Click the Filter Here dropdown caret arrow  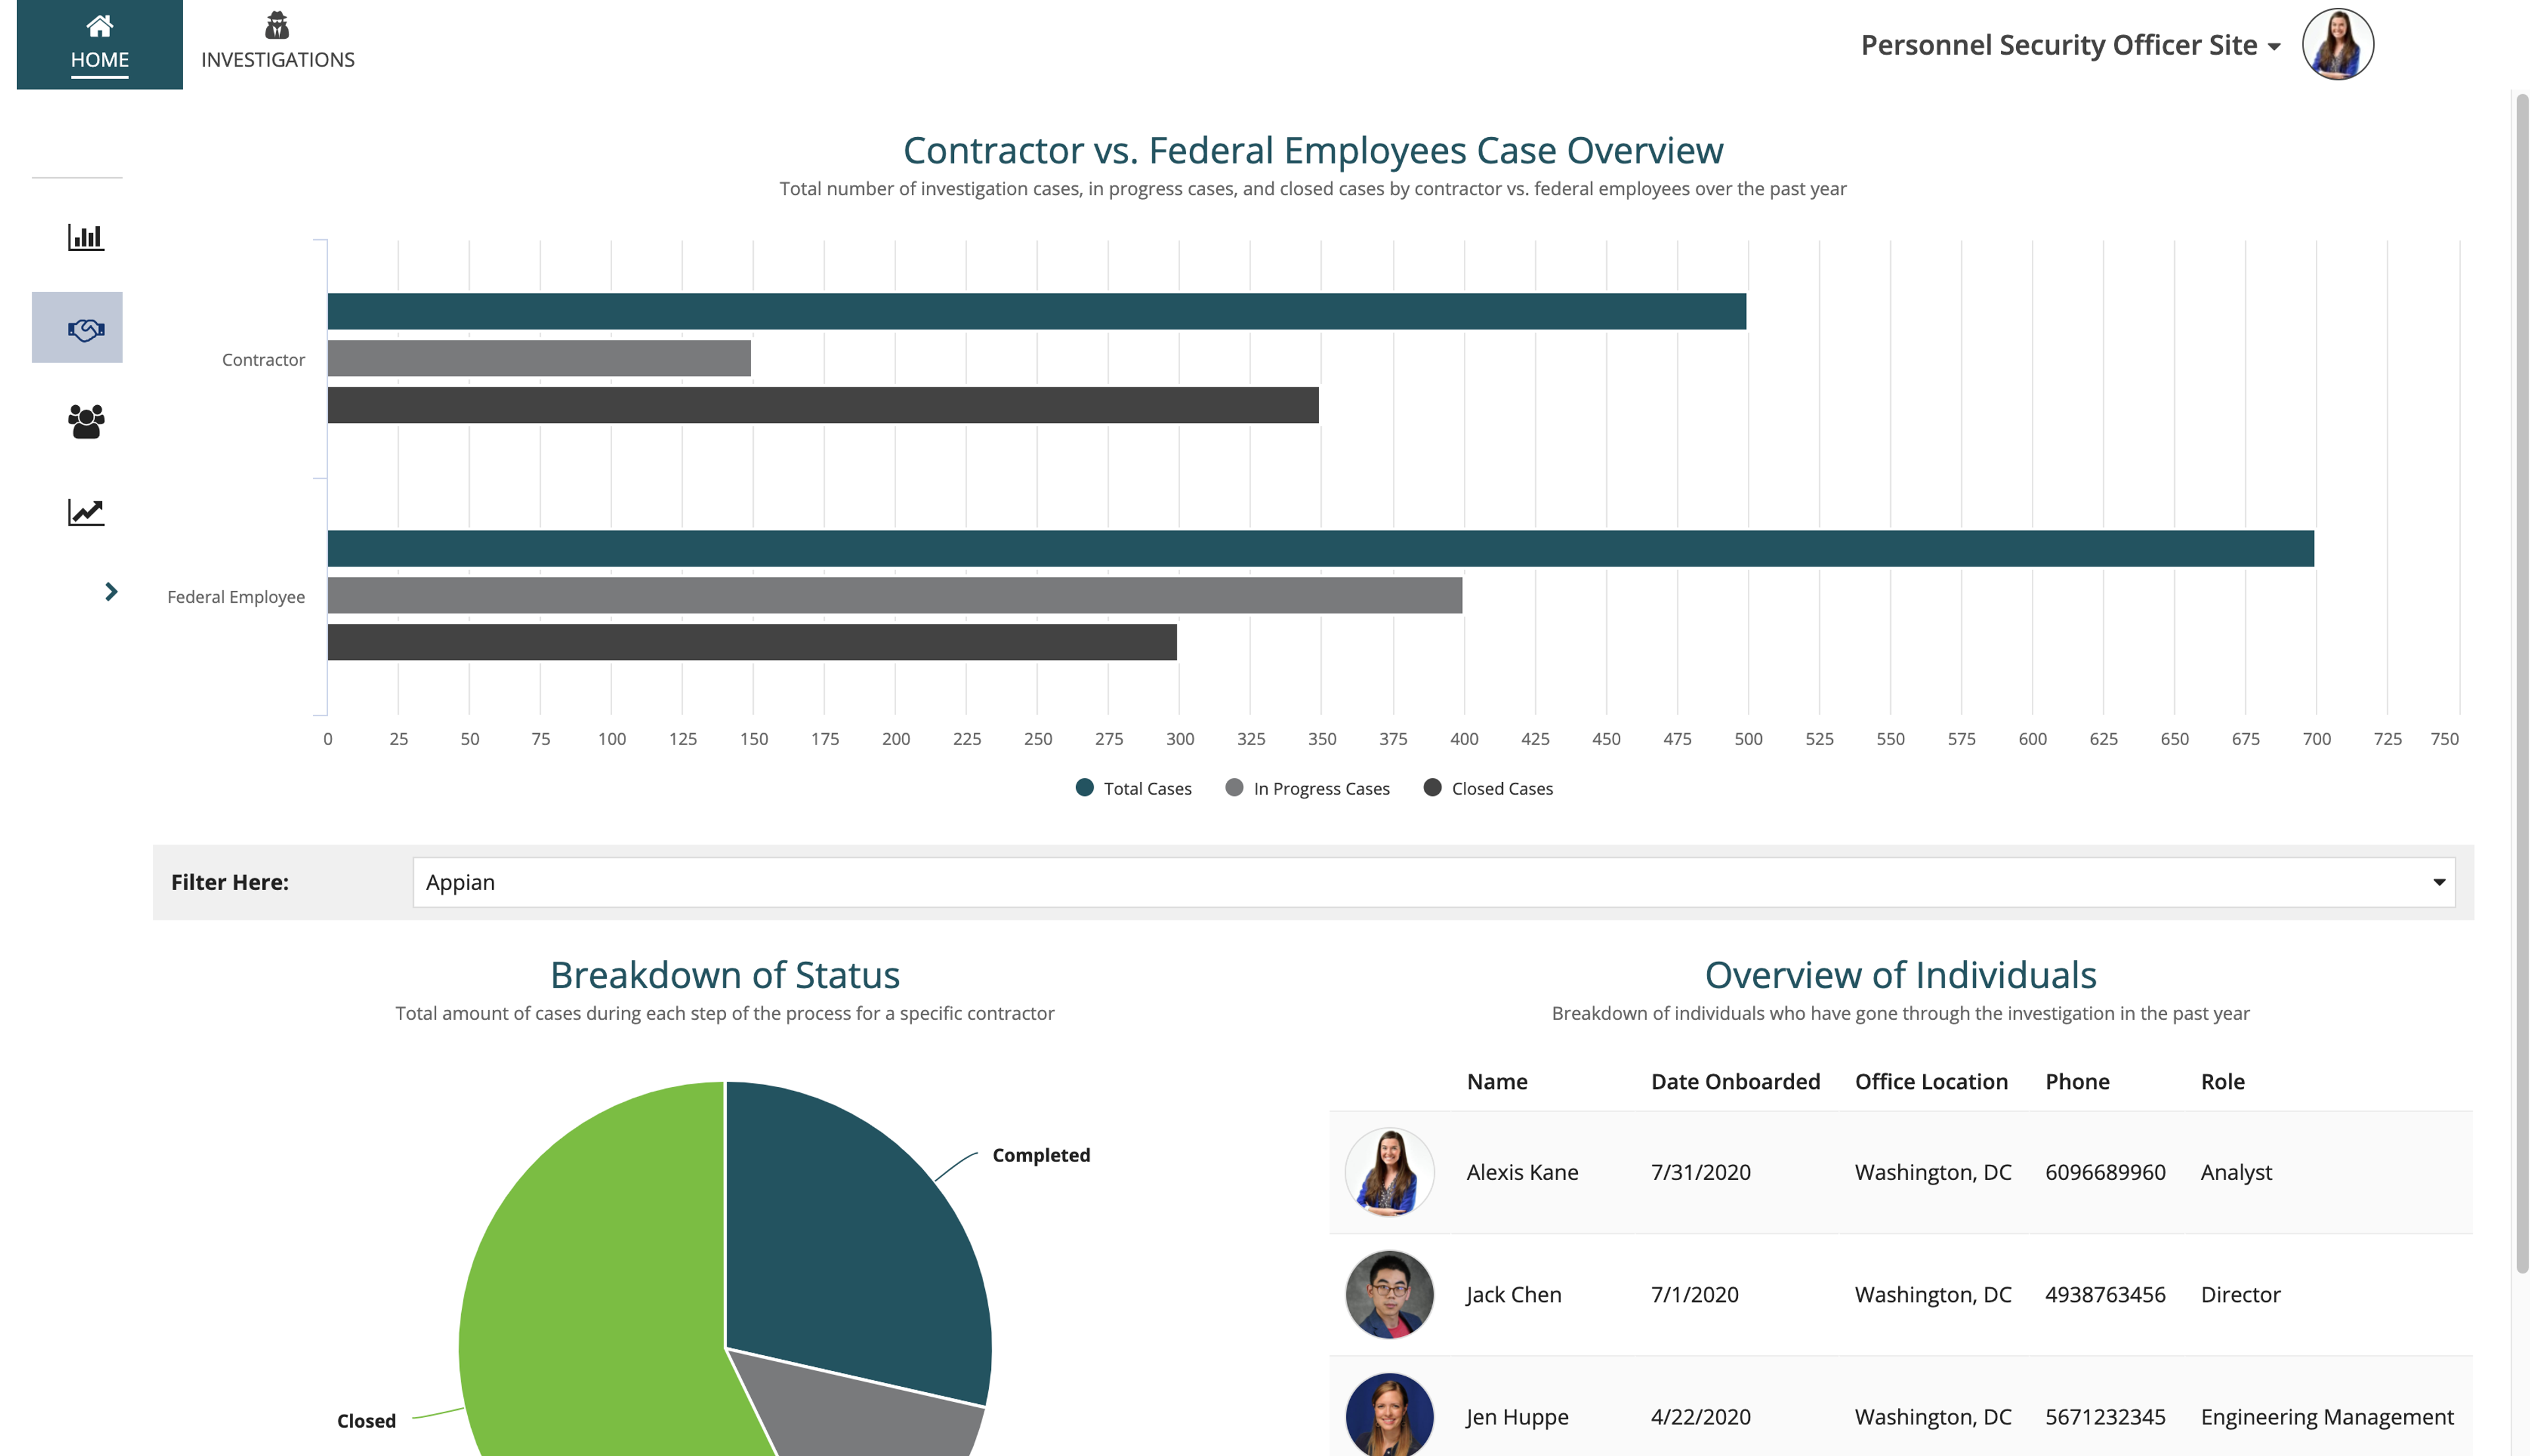(2439, 882)
